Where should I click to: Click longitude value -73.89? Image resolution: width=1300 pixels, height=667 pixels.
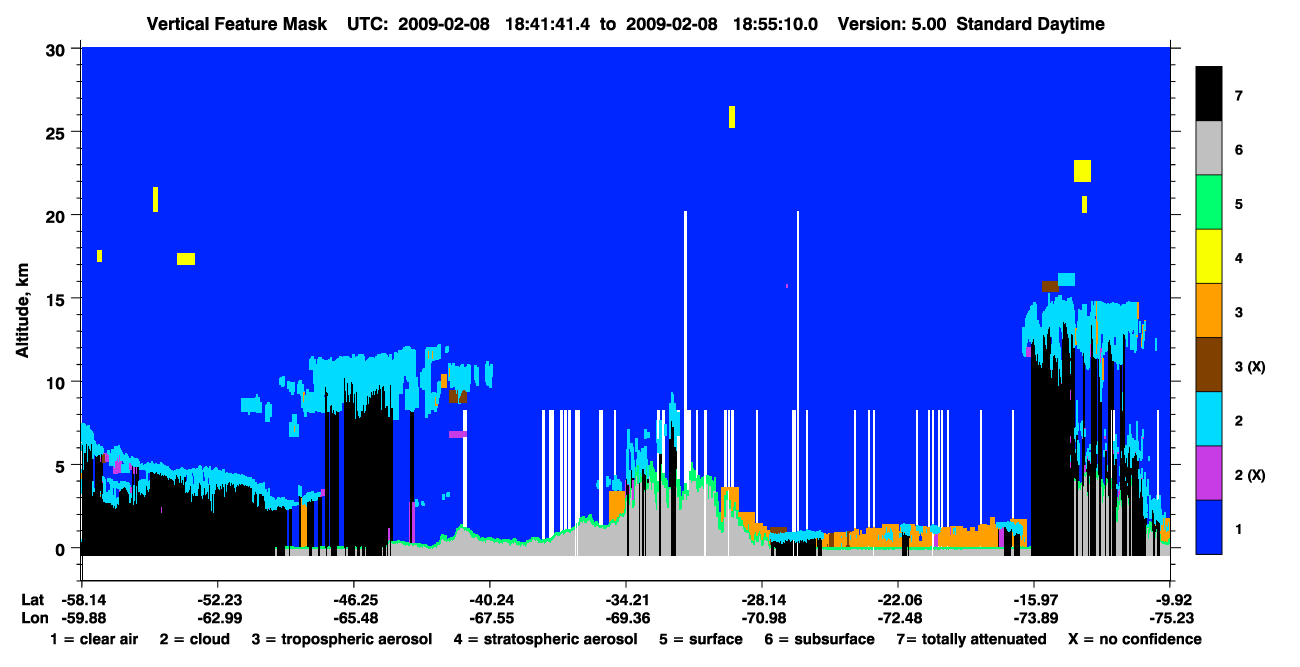(1033, 618)
